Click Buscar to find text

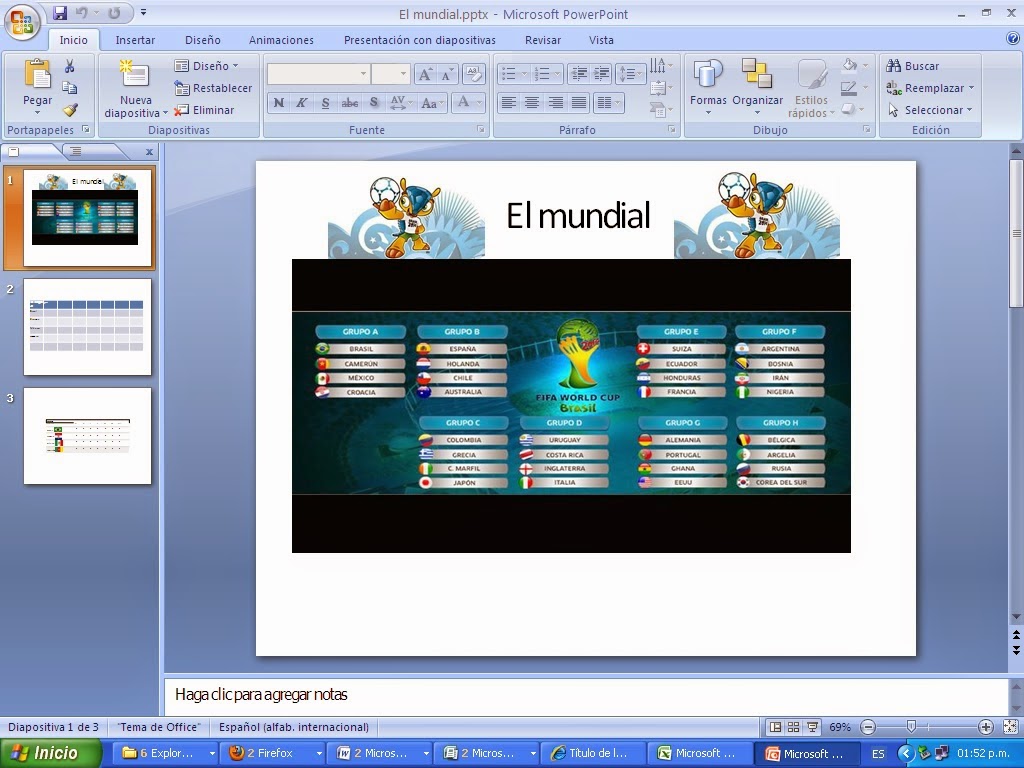point(913,66)
